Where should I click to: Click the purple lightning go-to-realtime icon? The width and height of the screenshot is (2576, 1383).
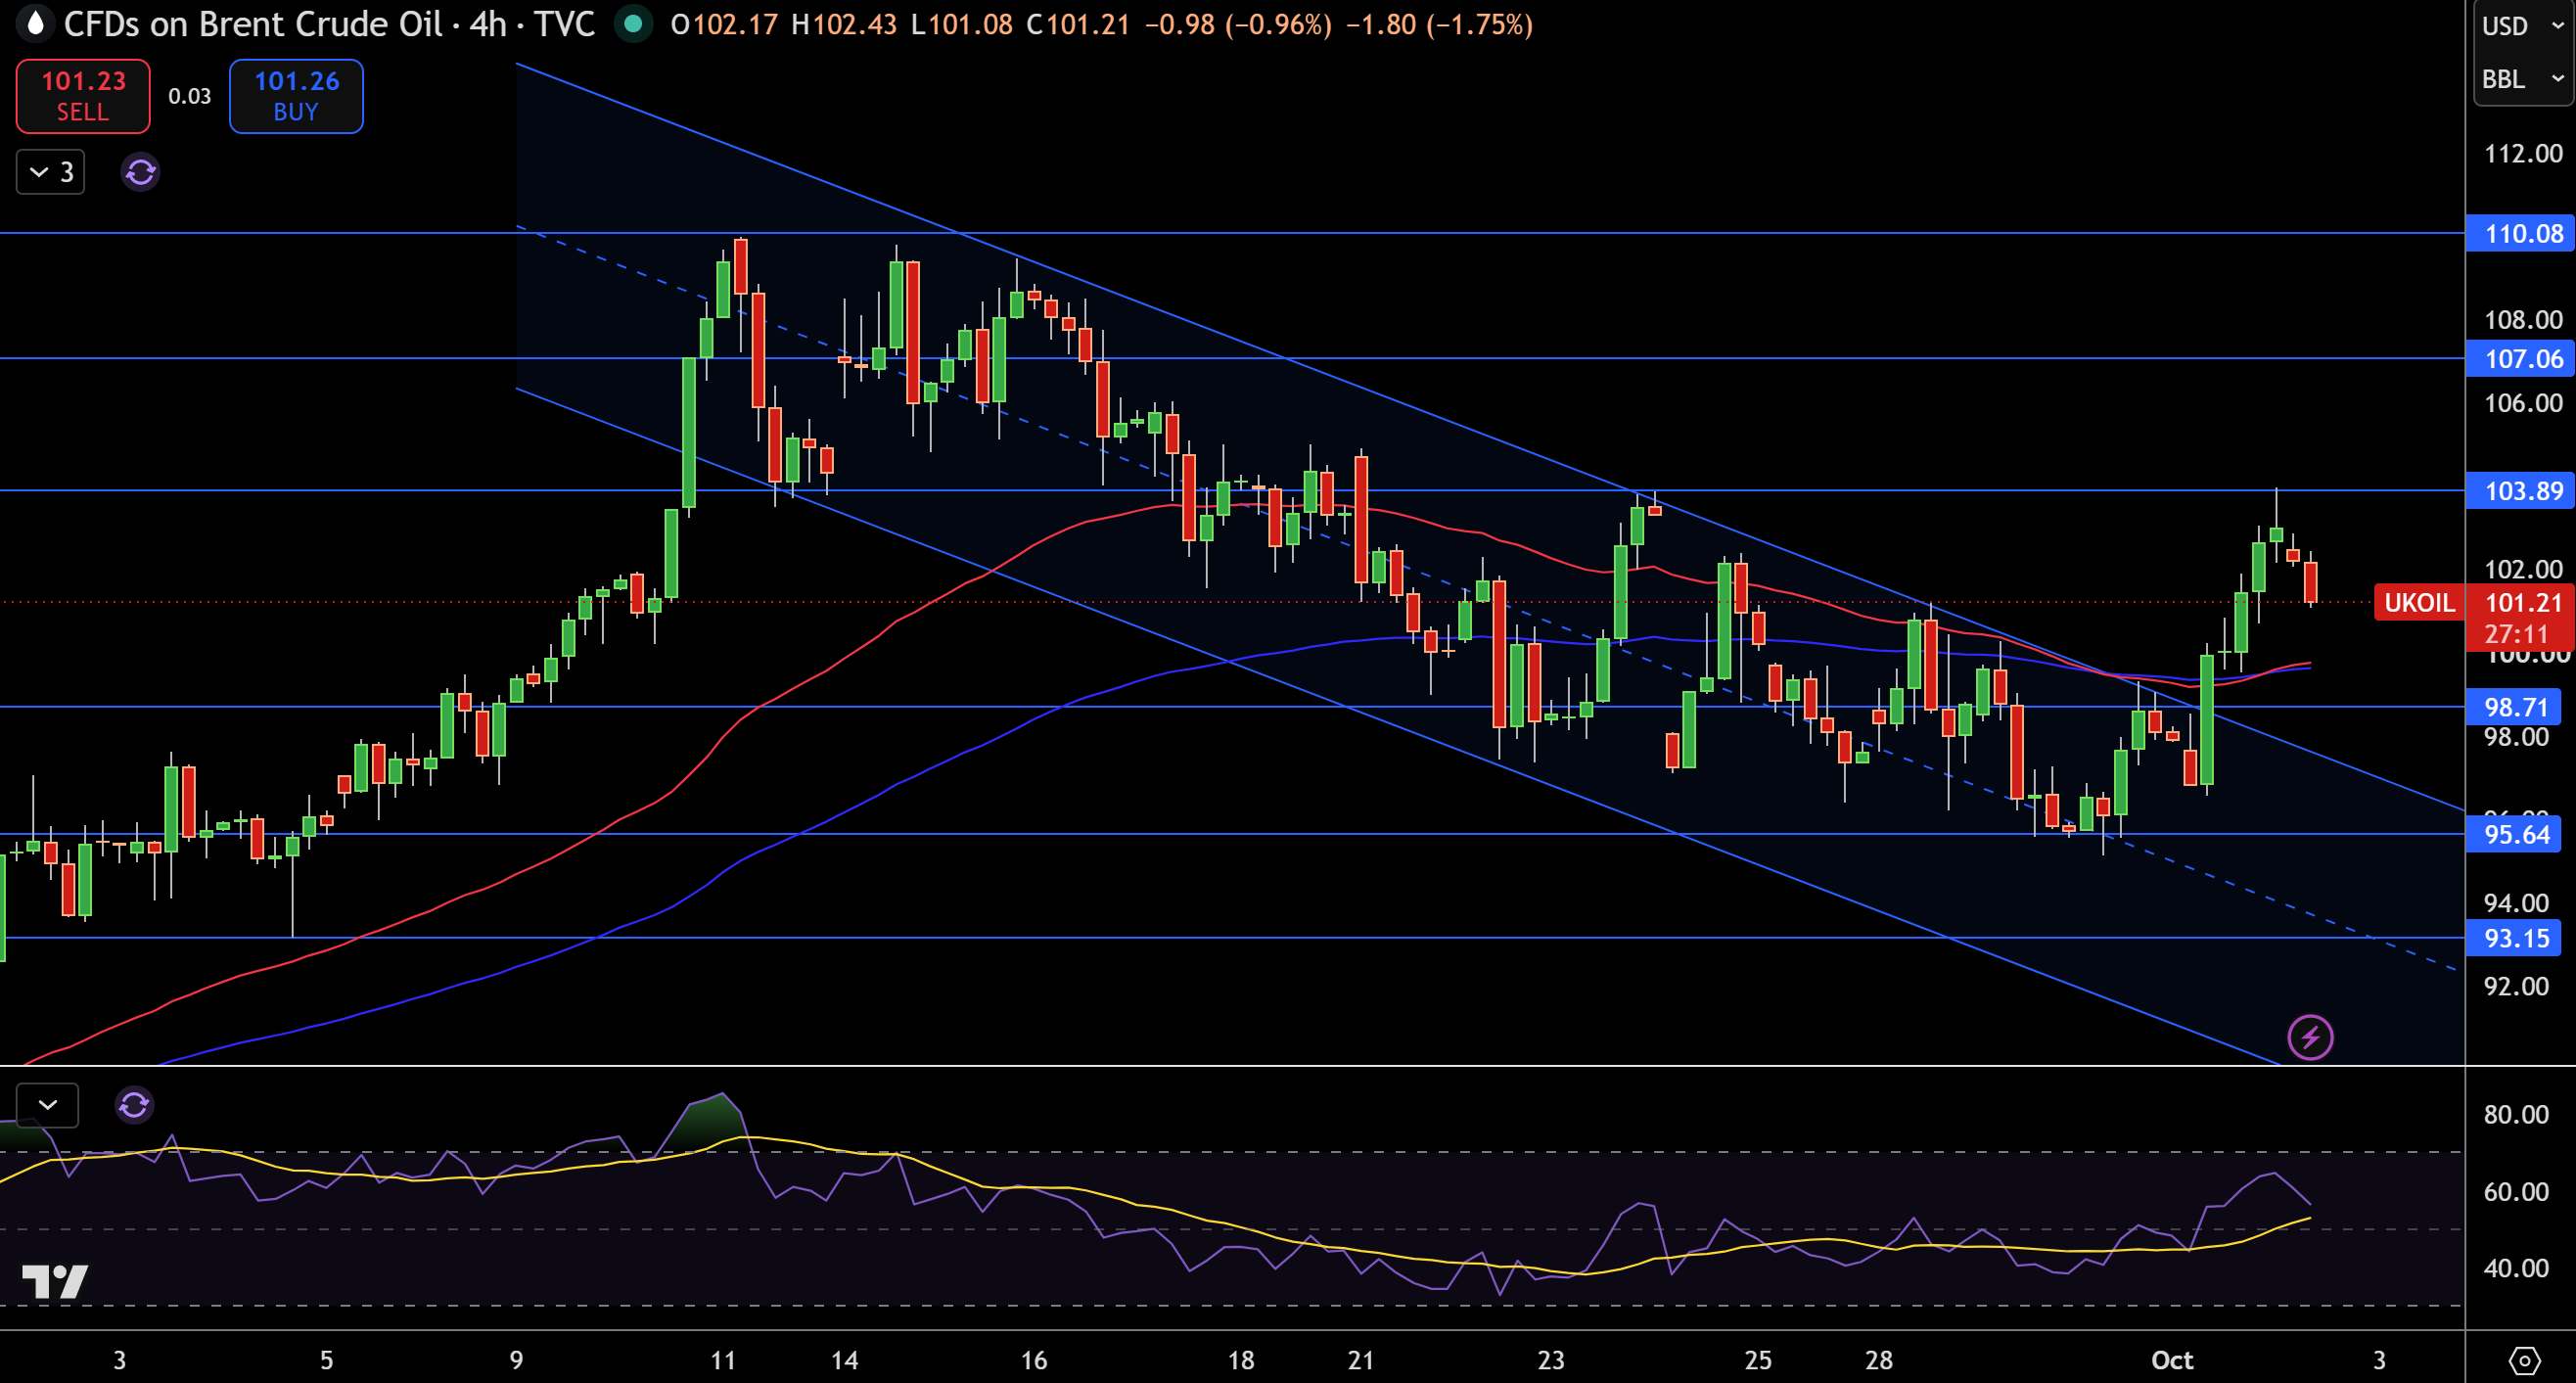click(2310, 1037)
